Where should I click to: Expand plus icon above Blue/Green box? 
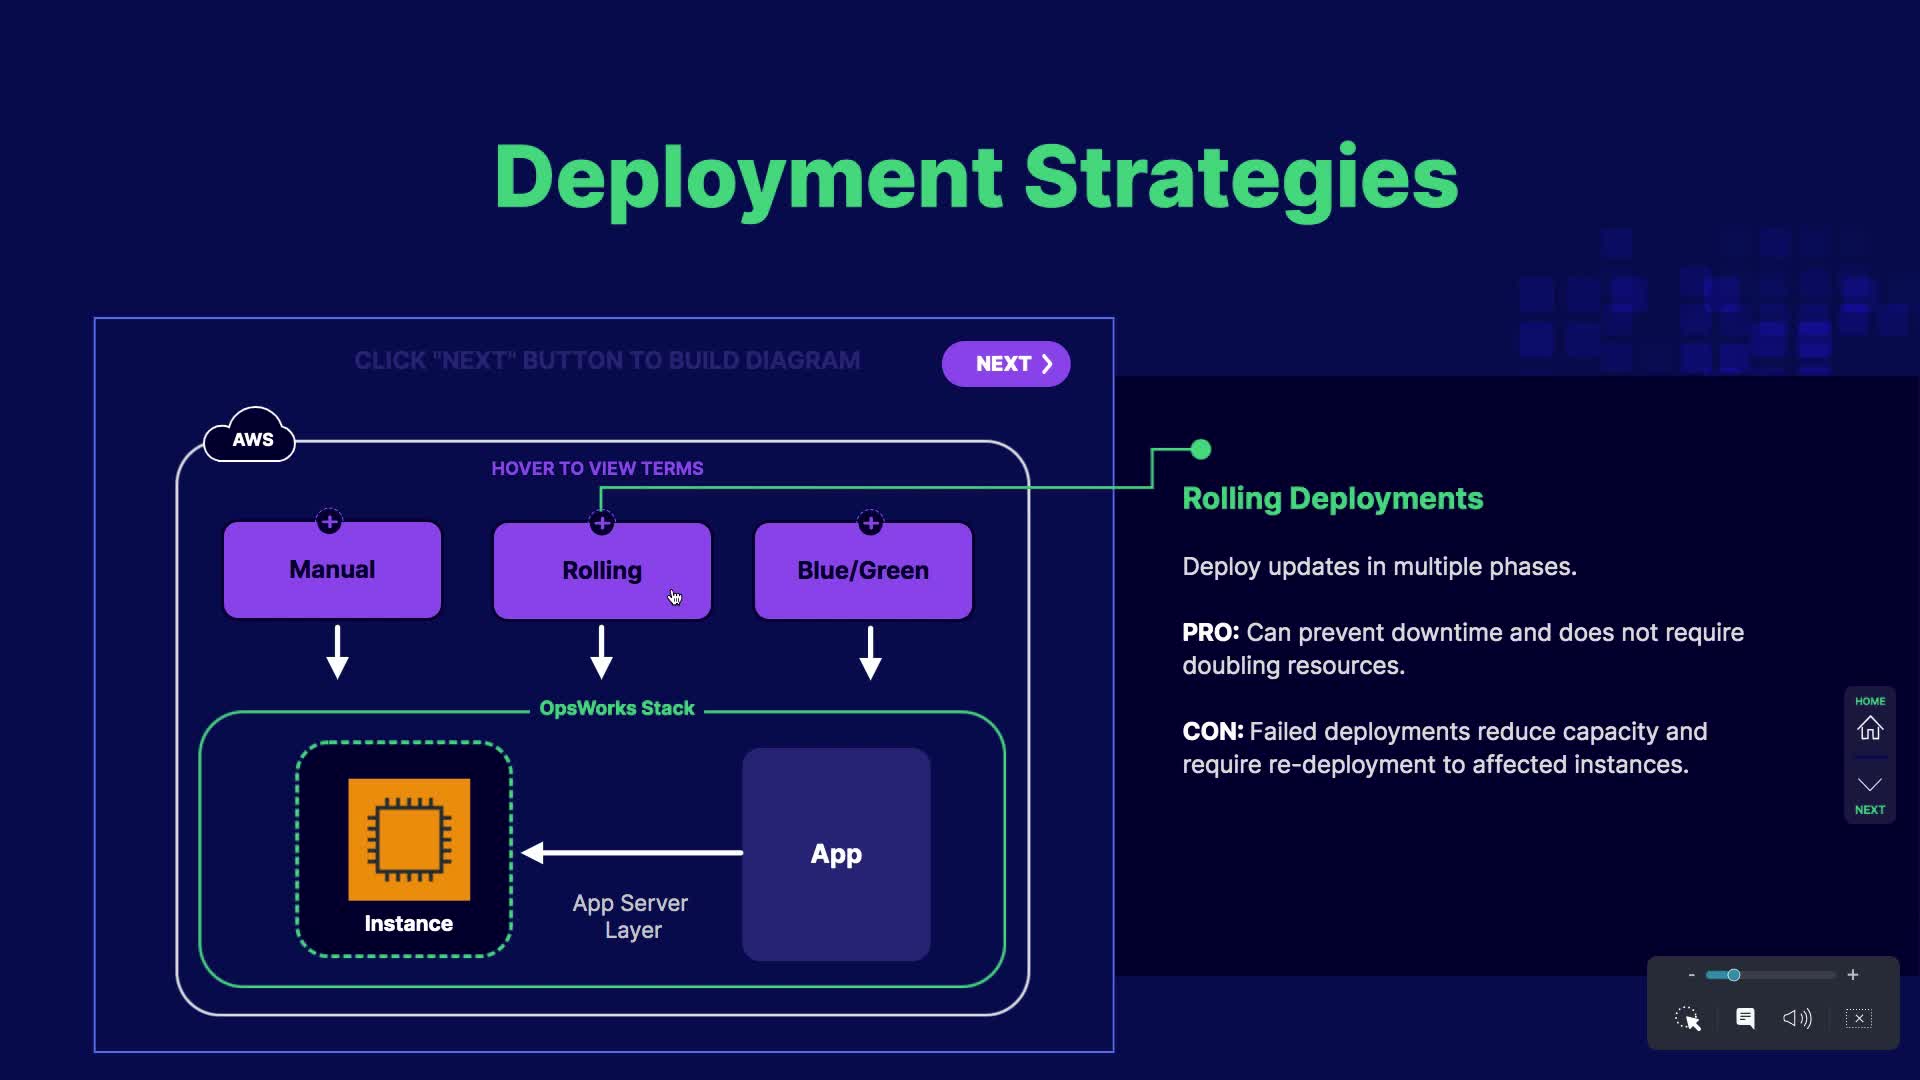pos(870,522)
